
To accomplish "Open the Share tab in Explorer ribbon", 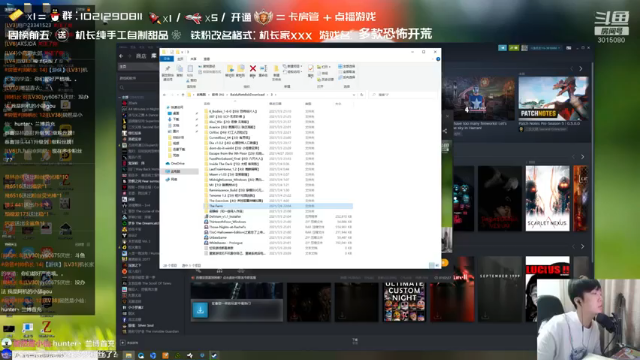I will [x=193, y=59].
